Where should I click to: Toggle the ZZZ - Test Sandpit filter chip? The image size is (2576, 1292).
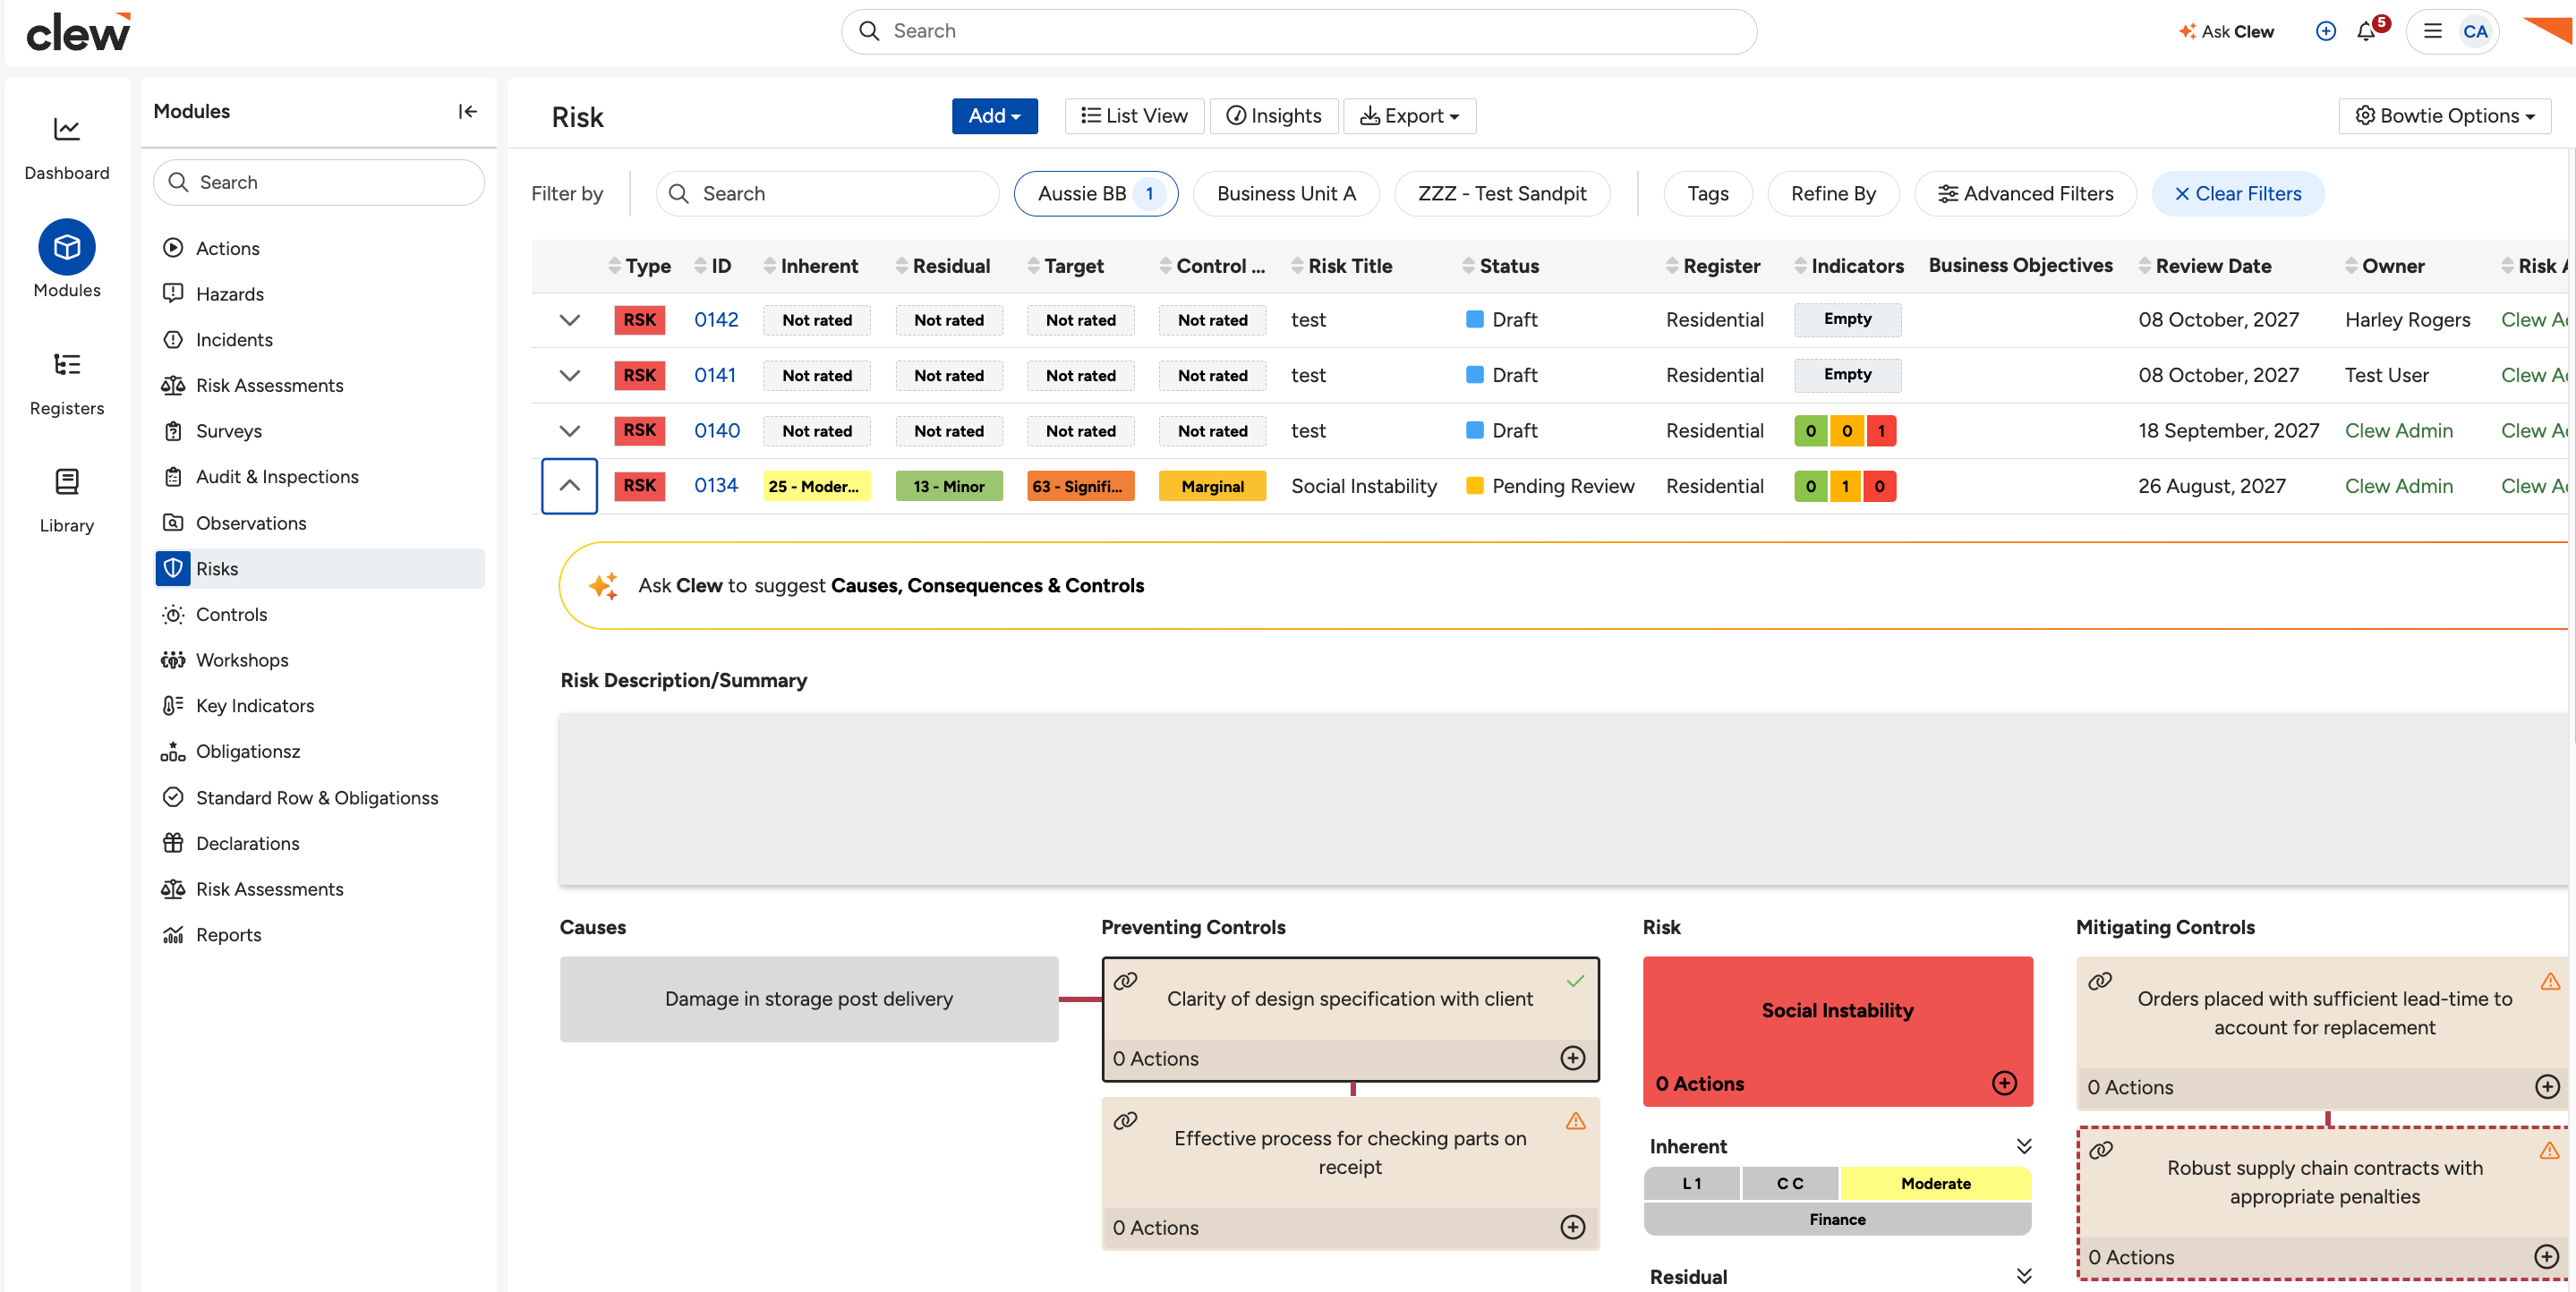1501,194
